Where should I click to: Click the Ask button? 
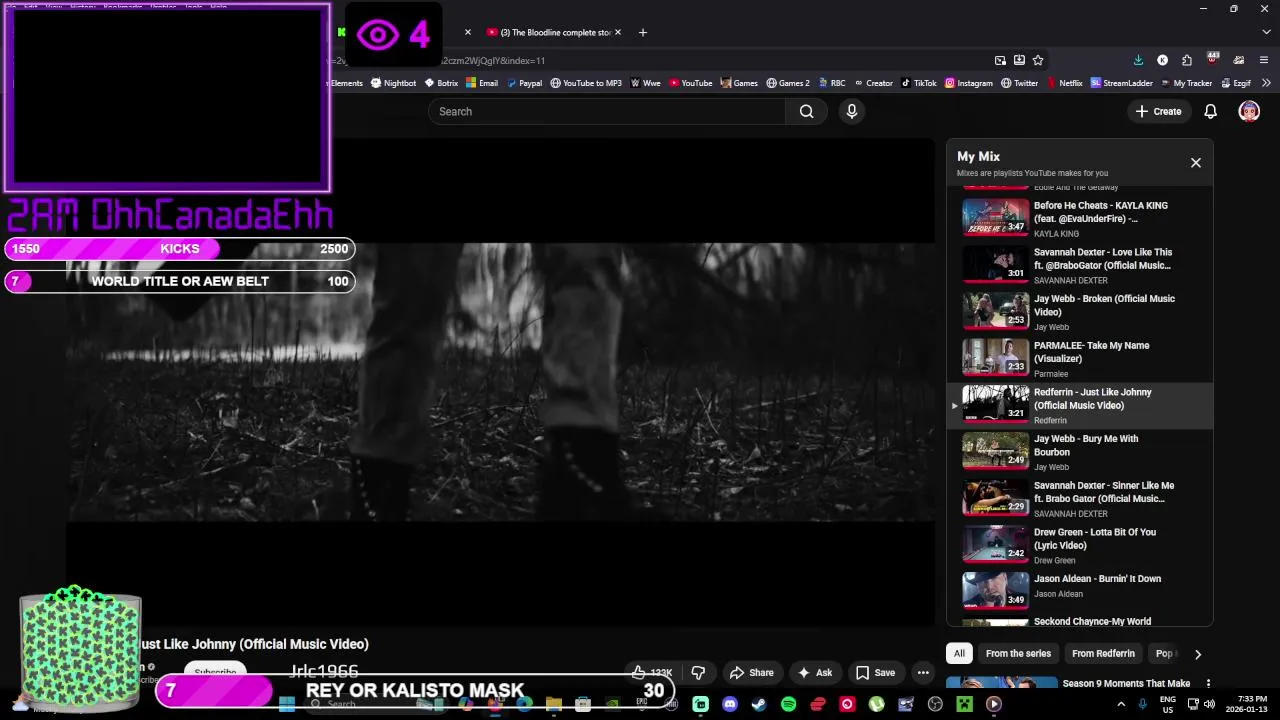[814, 672]
